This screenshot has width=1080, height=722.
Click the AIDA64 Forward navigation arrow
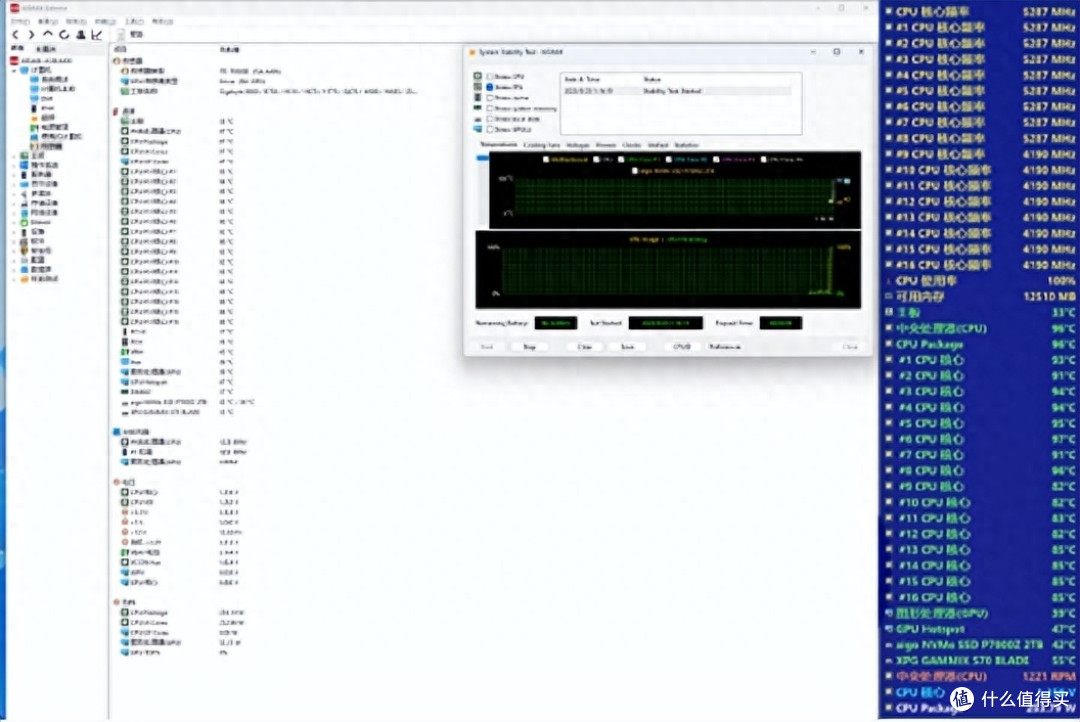[31, 34]
